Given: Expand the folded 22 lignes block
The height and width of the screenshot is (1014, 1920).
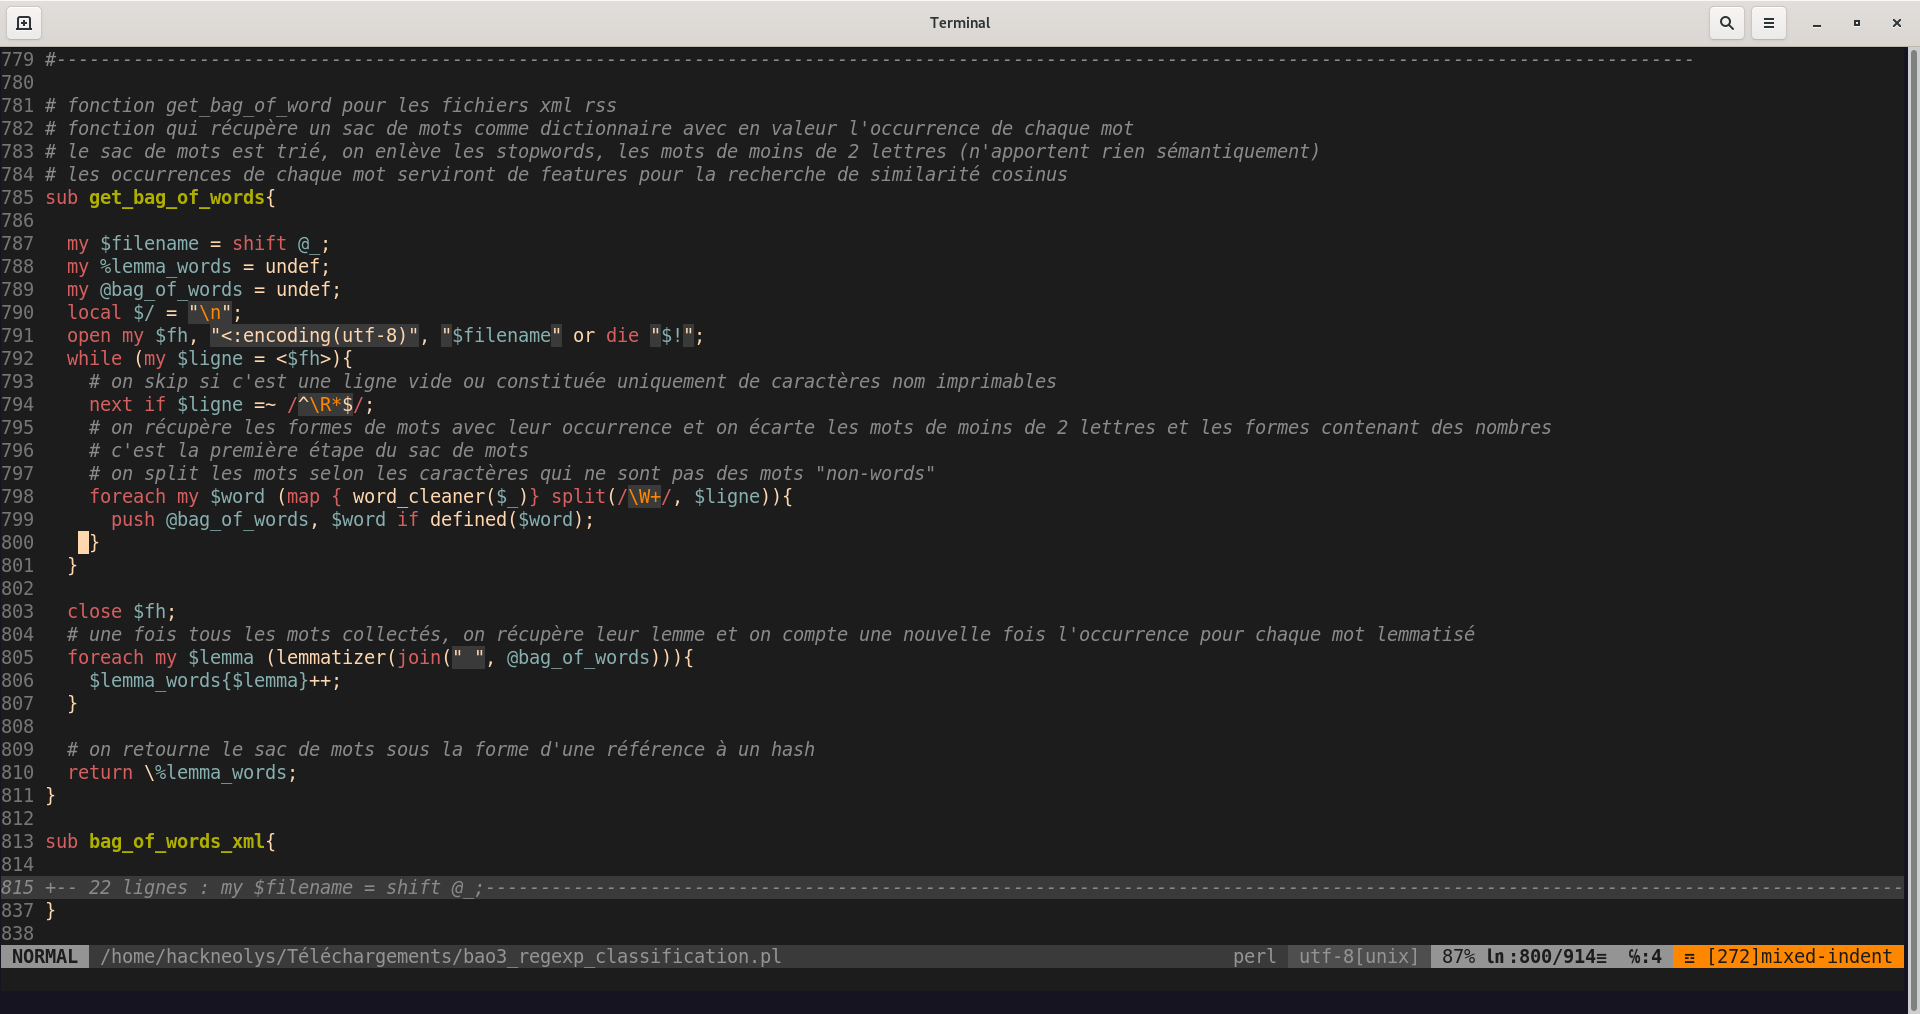Looking at the screenshot, I should (952, 887).
